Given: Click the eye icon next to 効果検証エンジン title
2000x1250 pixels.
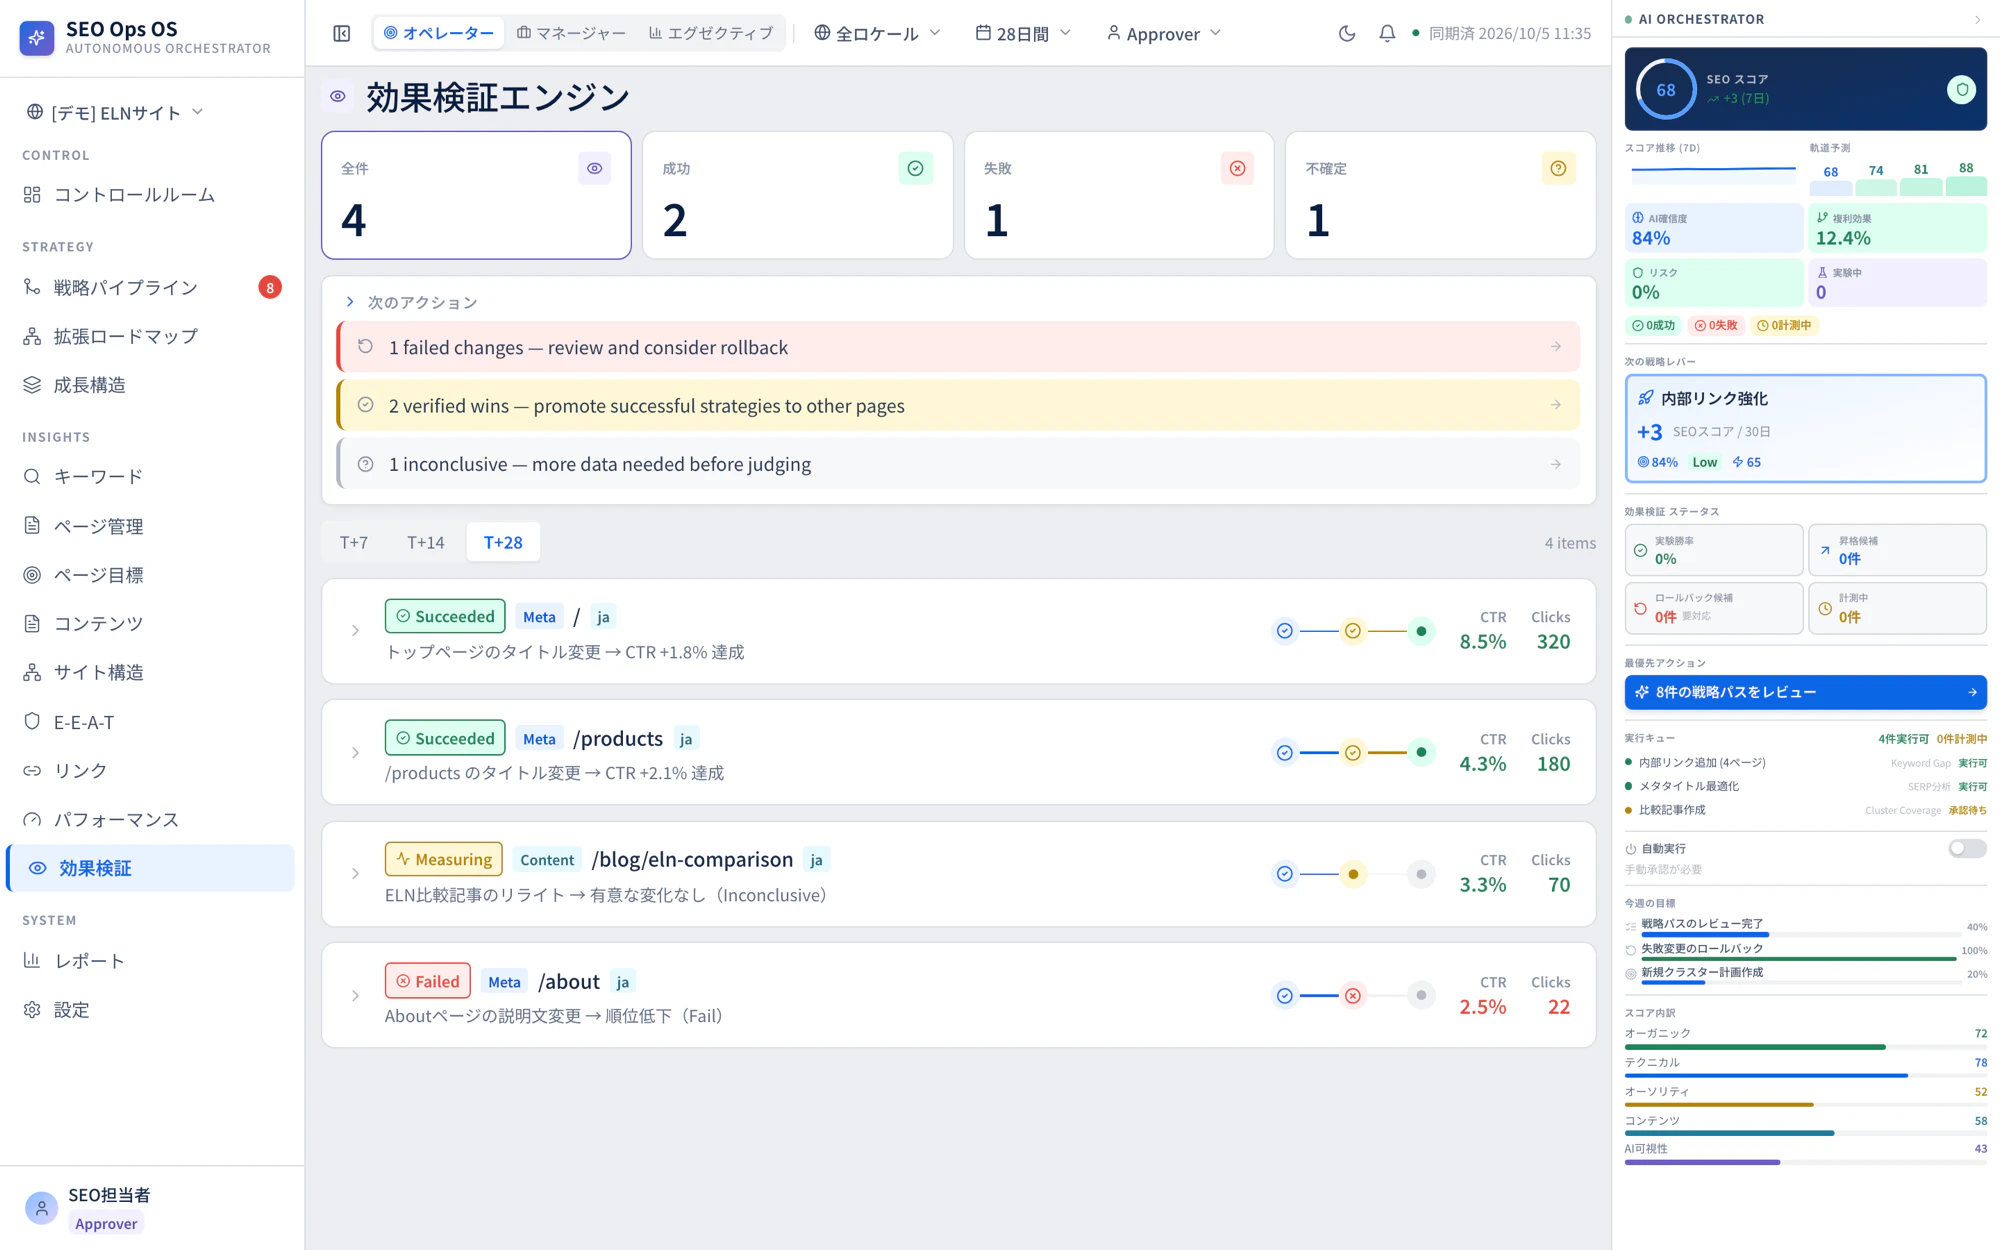Looking at the screenshot, I should tap(338, 97).
